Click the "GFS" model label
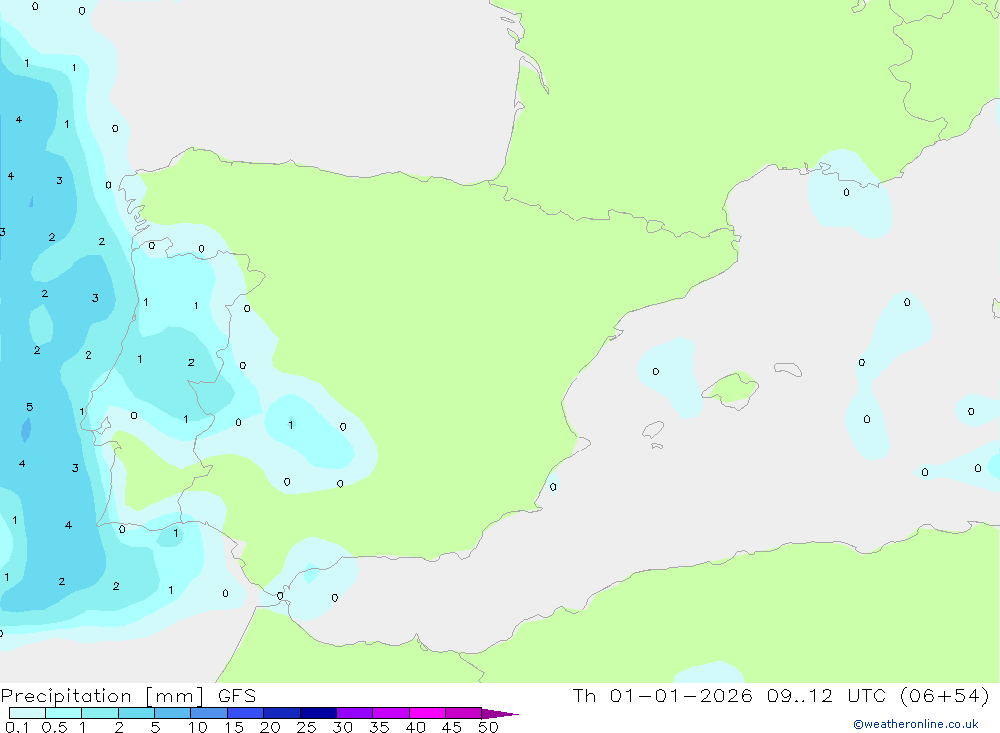 237,696
